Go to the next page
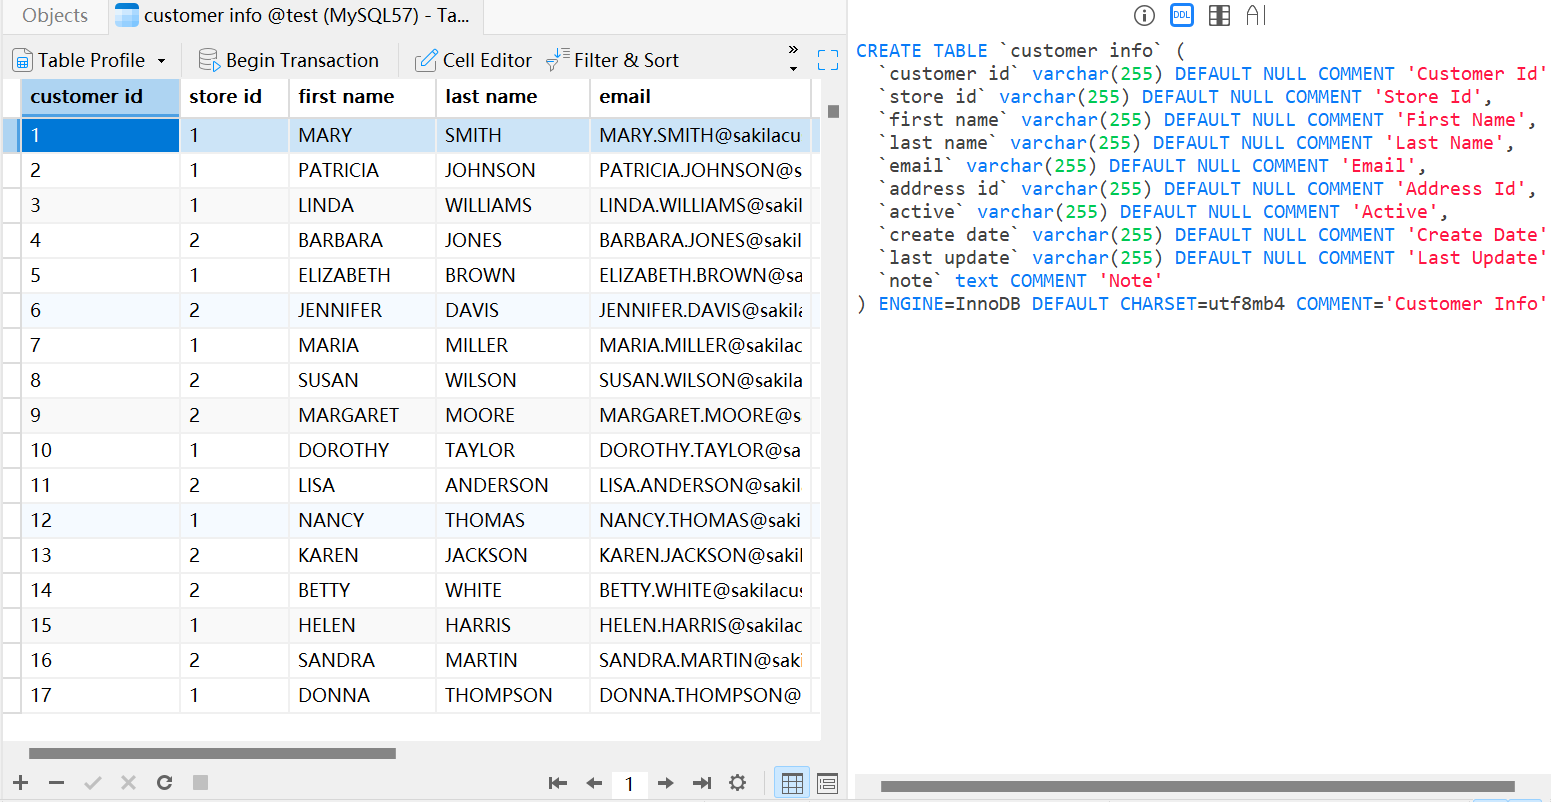The image size is (1551, 802). pyautogui.click(x=666, y=783)
